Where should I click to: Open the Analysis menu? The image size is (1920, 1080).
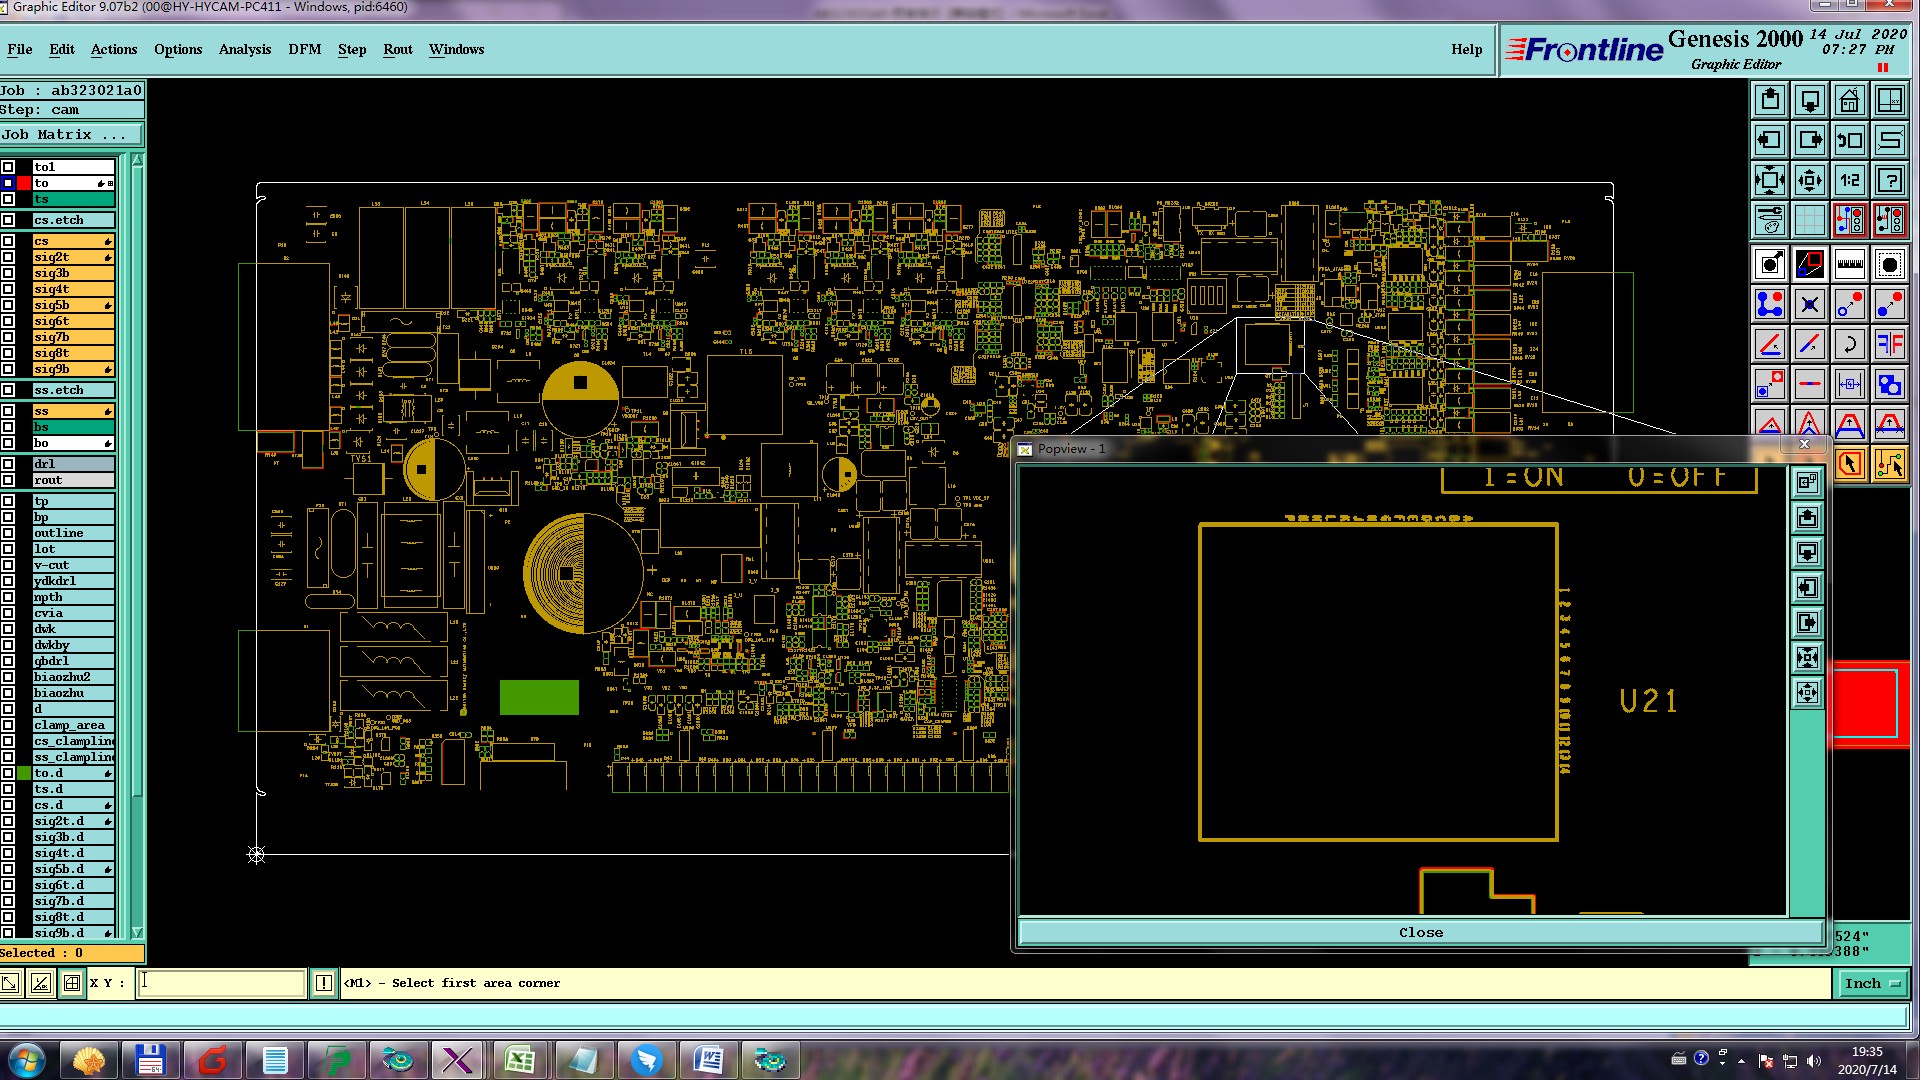click(244, 49)
